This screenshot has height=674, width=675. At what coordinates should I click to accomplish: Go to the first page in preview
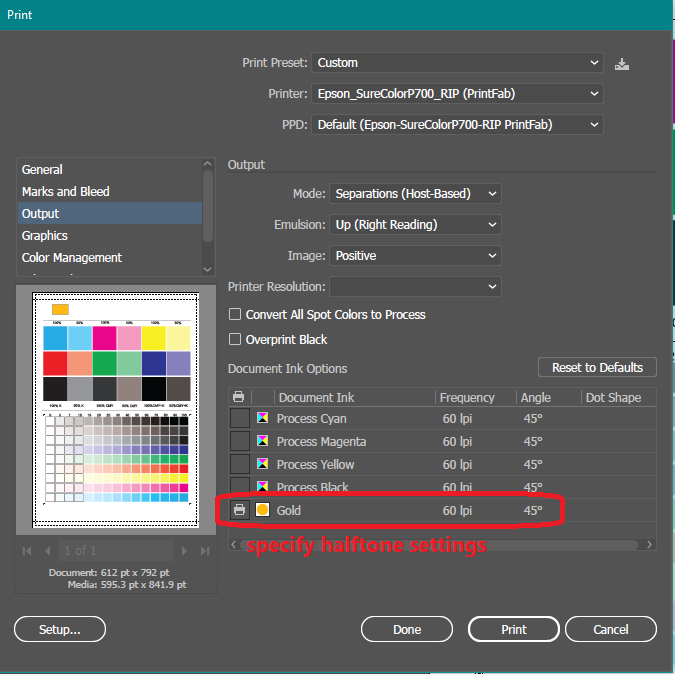tap(27, 551)
